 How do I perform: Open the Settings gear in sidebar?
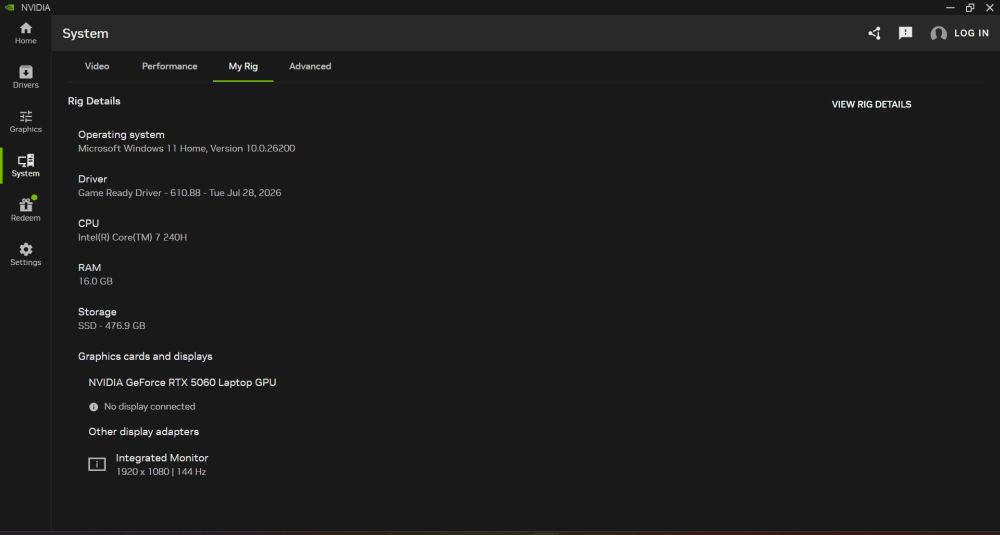pyautogui.click(x=26, y=254)
